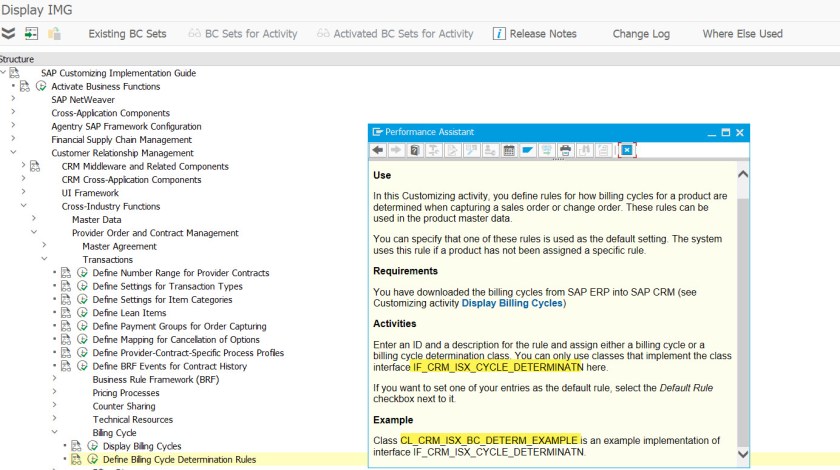
Task: Execute the Activate Business Functions activity icon
Action: (x=41, y=86)
